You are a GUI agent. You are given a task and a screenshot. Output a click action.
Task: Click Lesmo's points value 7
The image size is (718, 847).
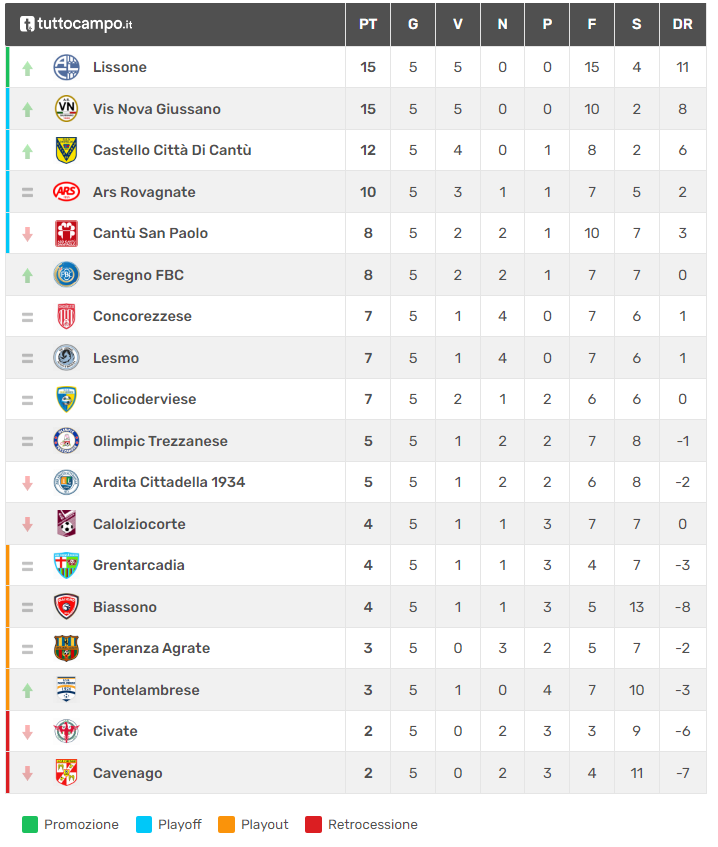368,358
